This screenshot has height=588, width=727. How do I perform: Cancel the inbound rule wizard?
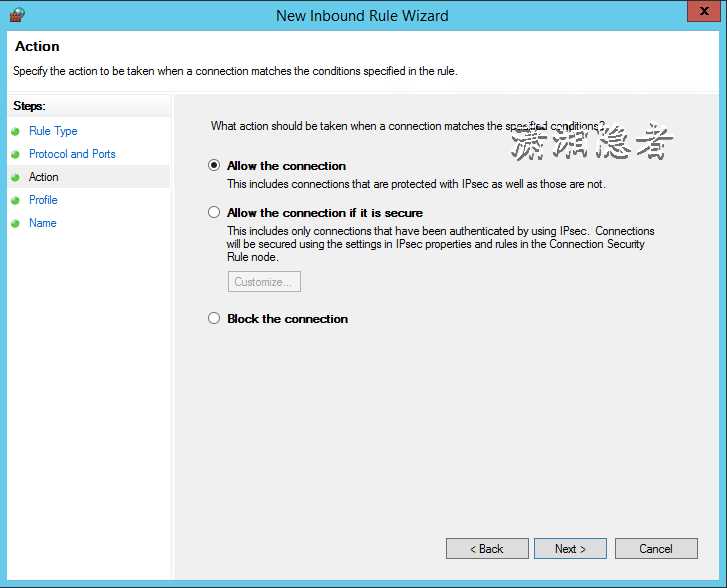pyautogui.click(x=656, y=549)
